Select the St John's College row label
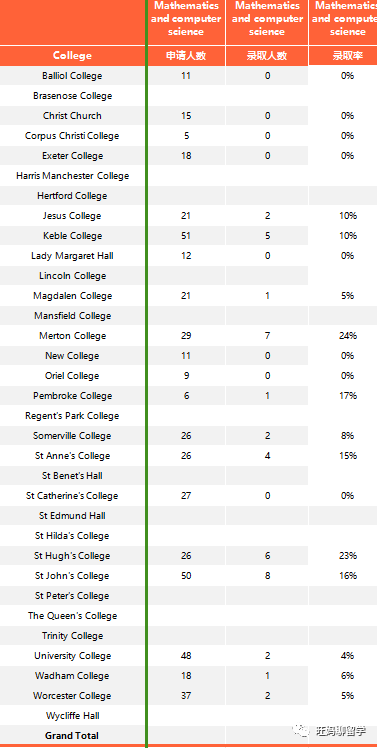Image resolution: width=377 pixels, height=748 pixels. coord(72,576)
